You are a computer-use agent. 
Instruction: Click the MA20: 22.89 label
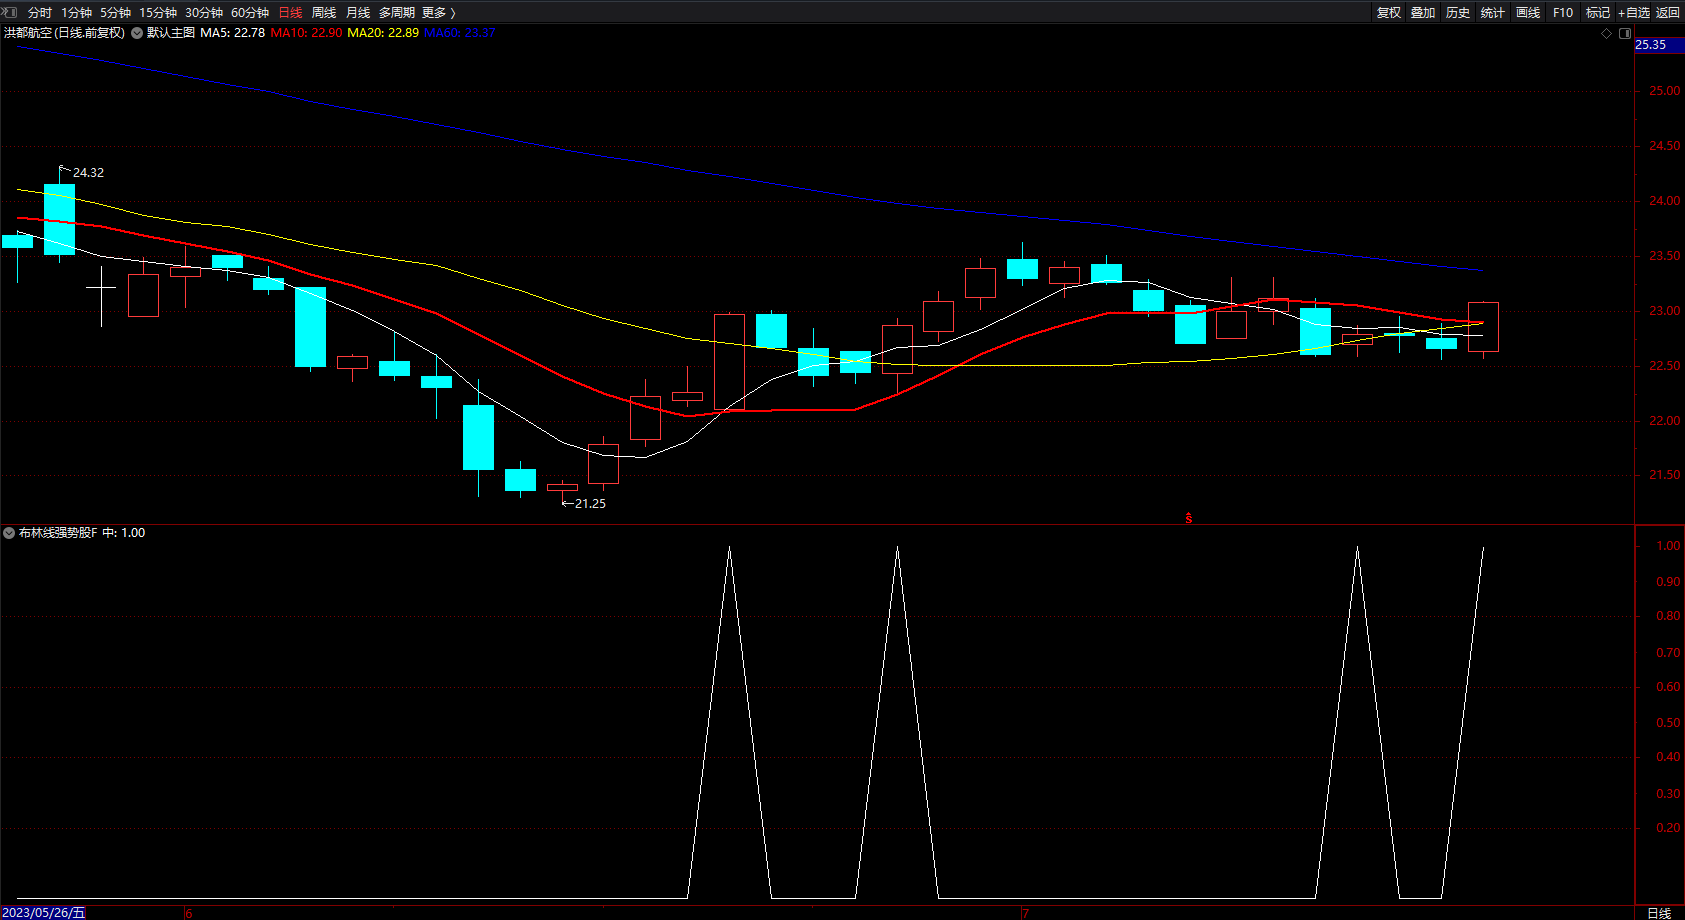[x=383, y=33]
